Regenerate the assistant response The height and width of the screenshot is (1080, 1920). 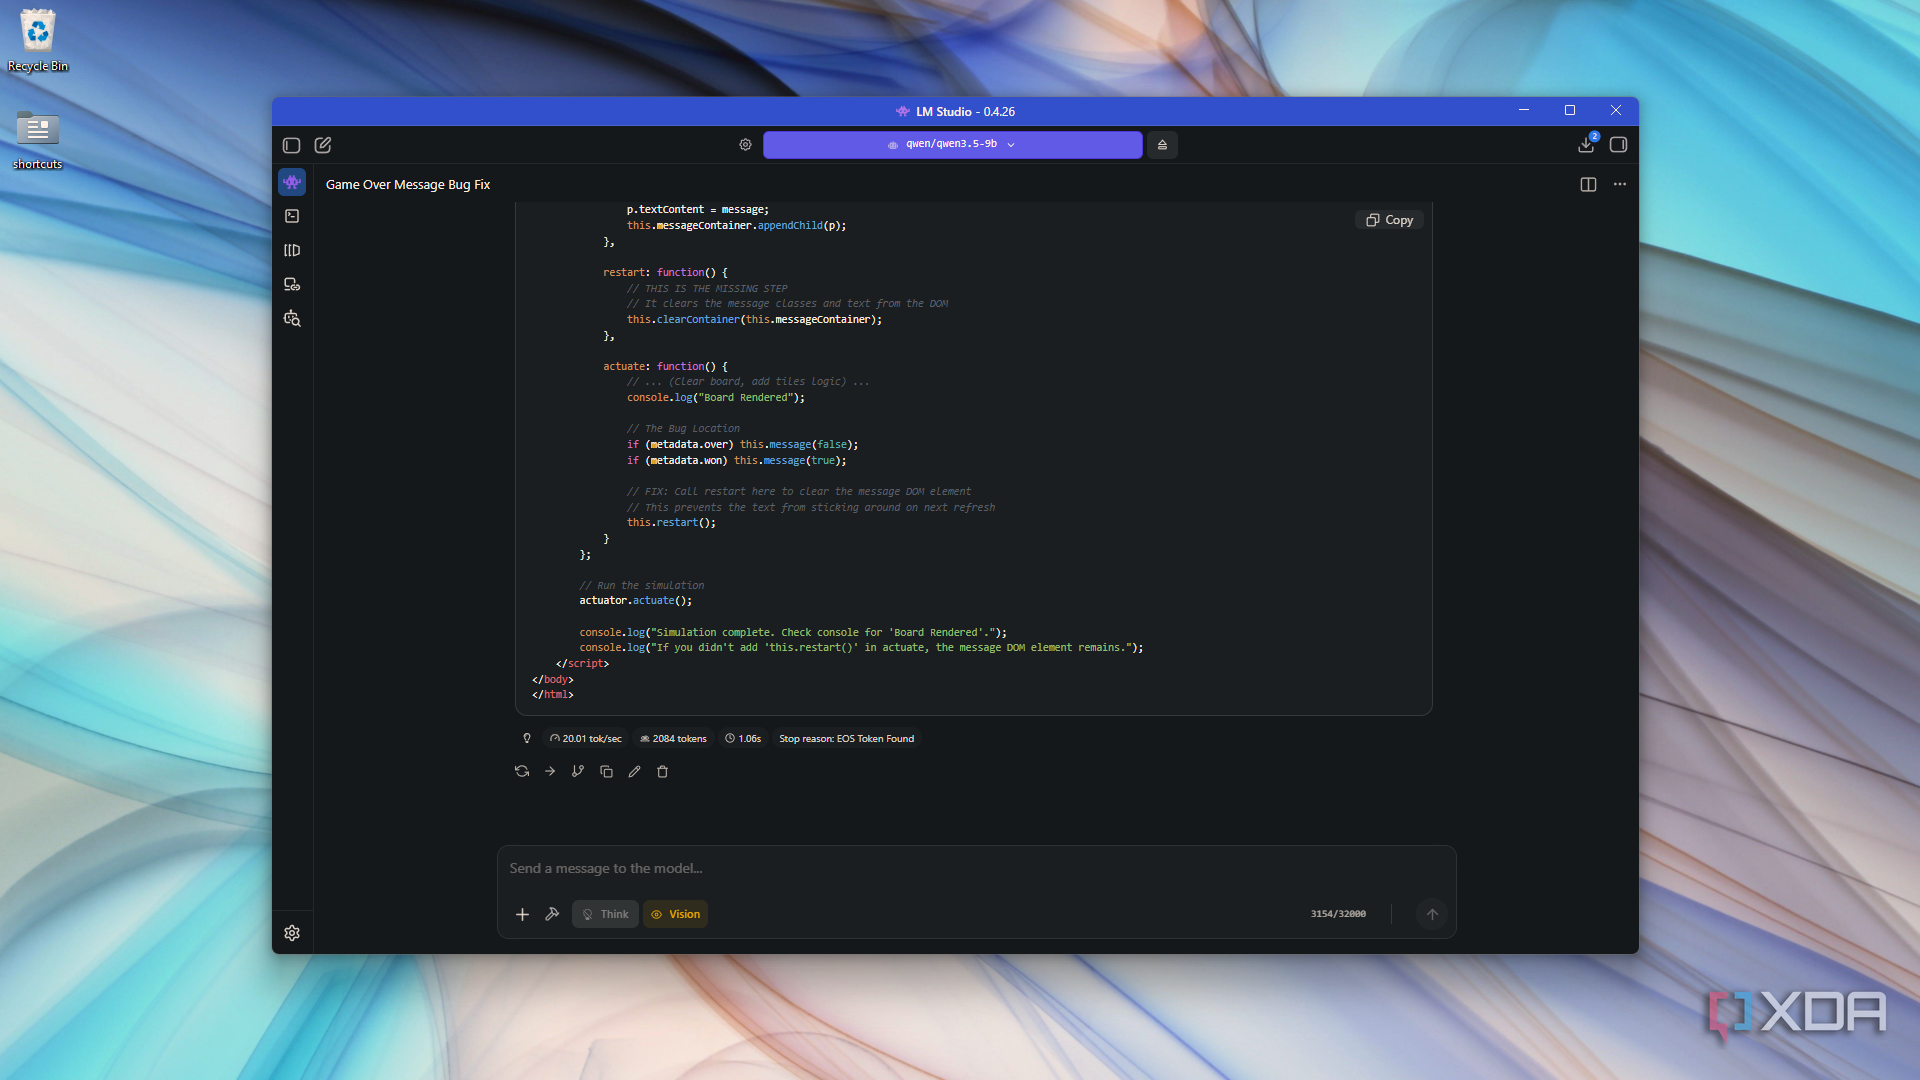(522, 771)
